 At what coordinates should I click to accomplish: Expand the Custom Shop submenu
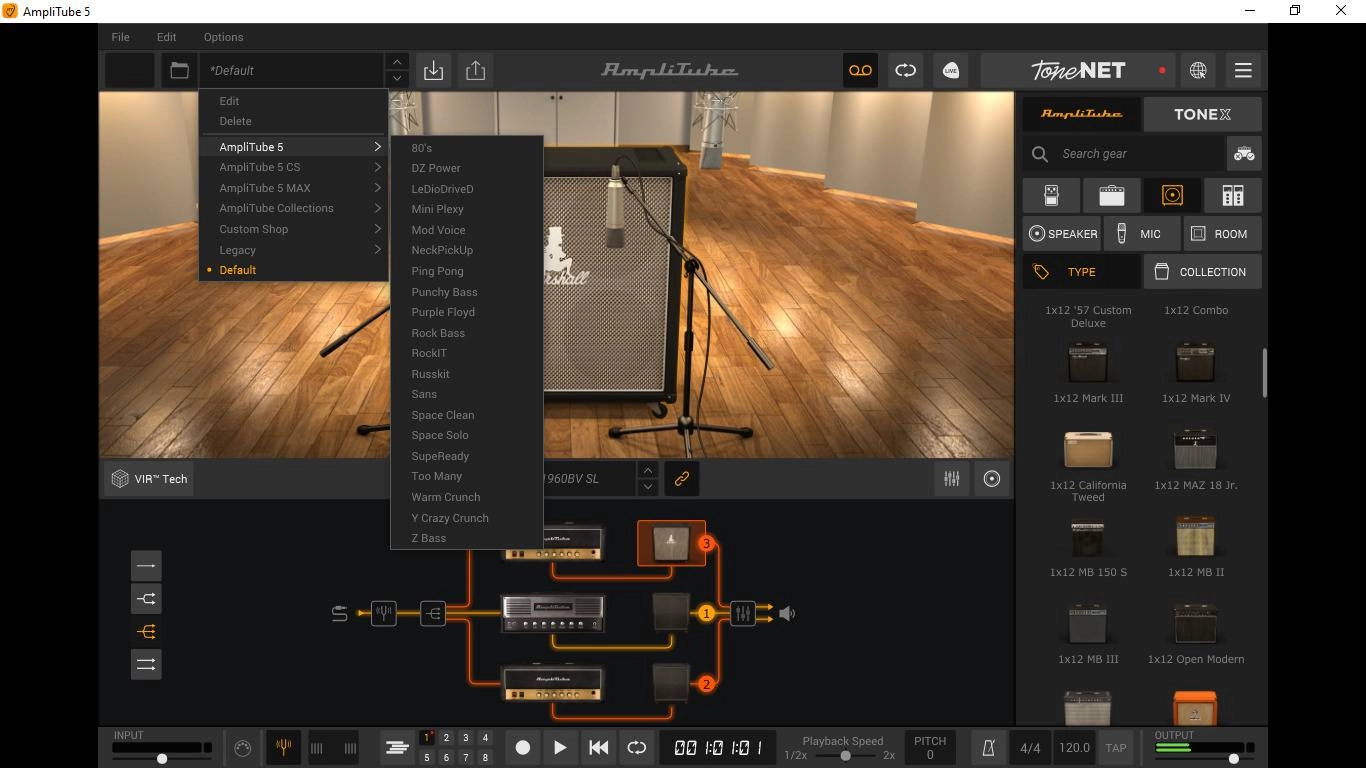pyautogui.click(x=293, y=229)
